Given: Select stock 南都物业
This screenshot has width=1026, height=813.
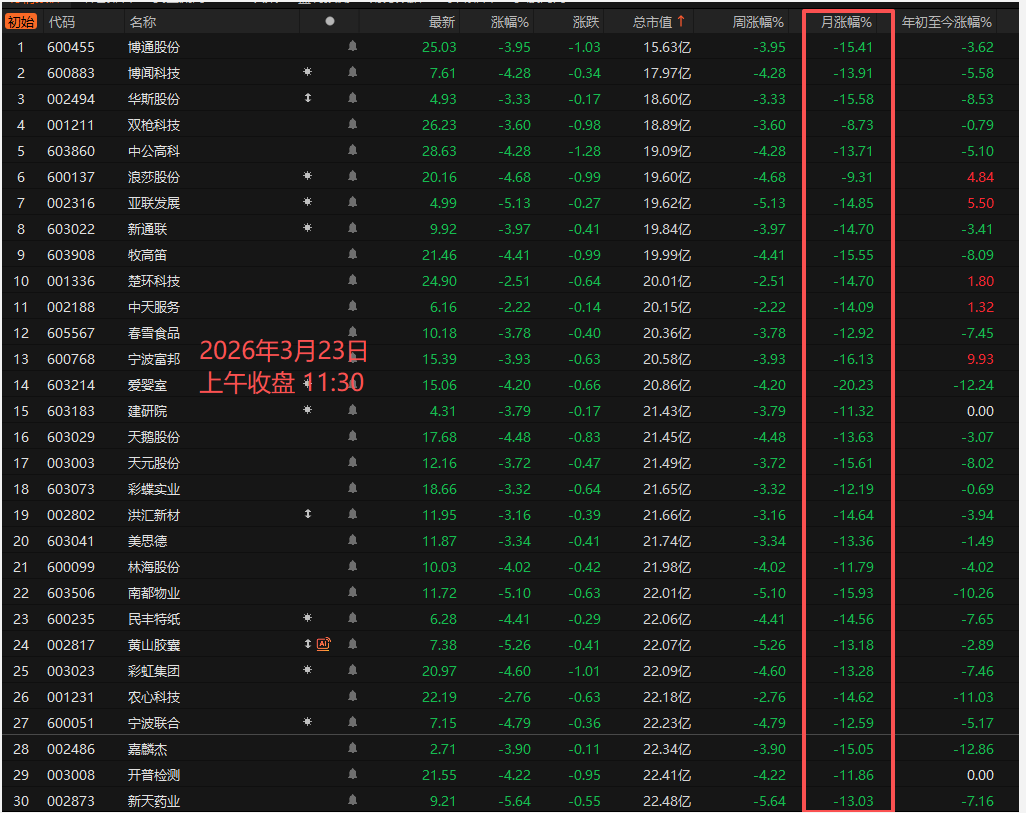Looking at the screenshot, I should [154, 593].
